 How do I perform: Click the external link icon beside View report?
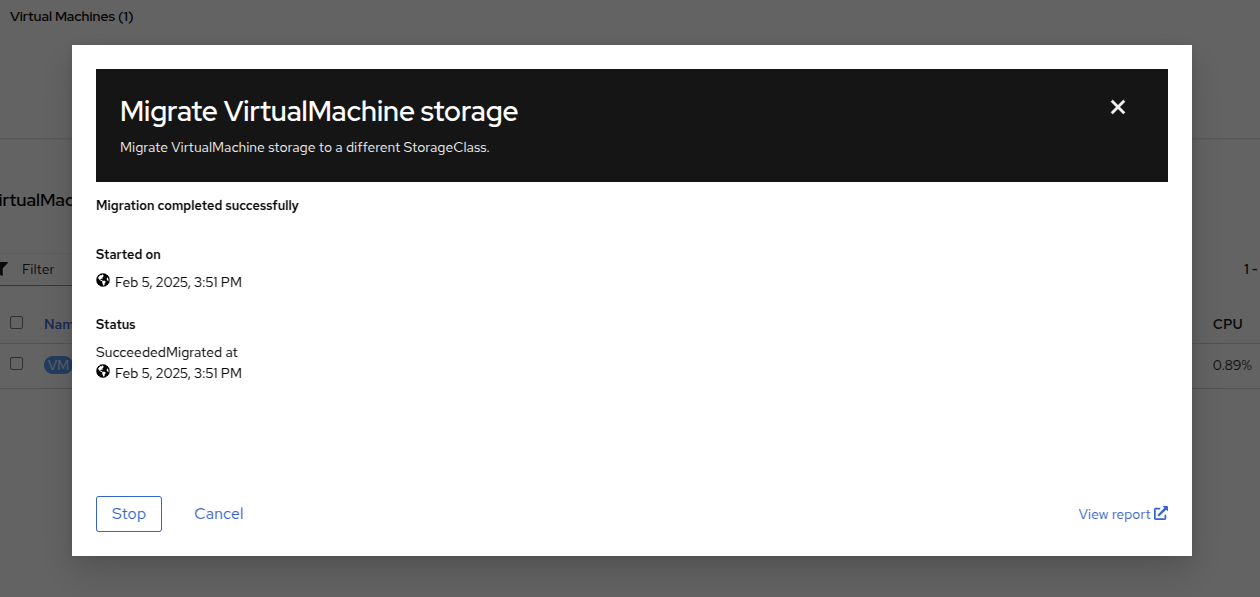click(x=1161, y=513)
